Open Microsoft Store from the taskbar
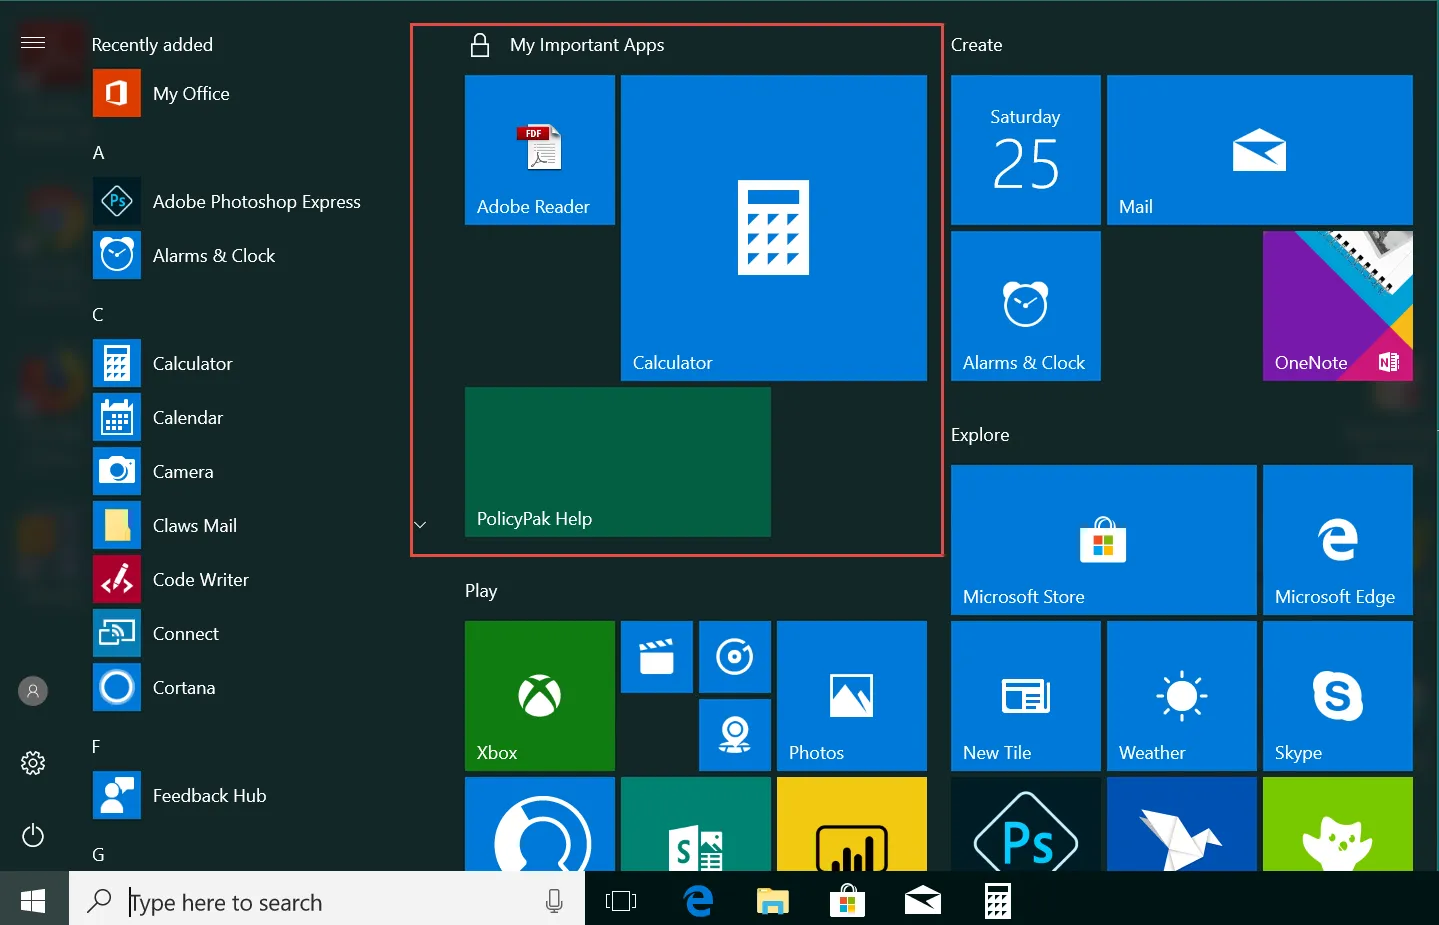Viewport: 1439px width, 925px height. [847, 901]
